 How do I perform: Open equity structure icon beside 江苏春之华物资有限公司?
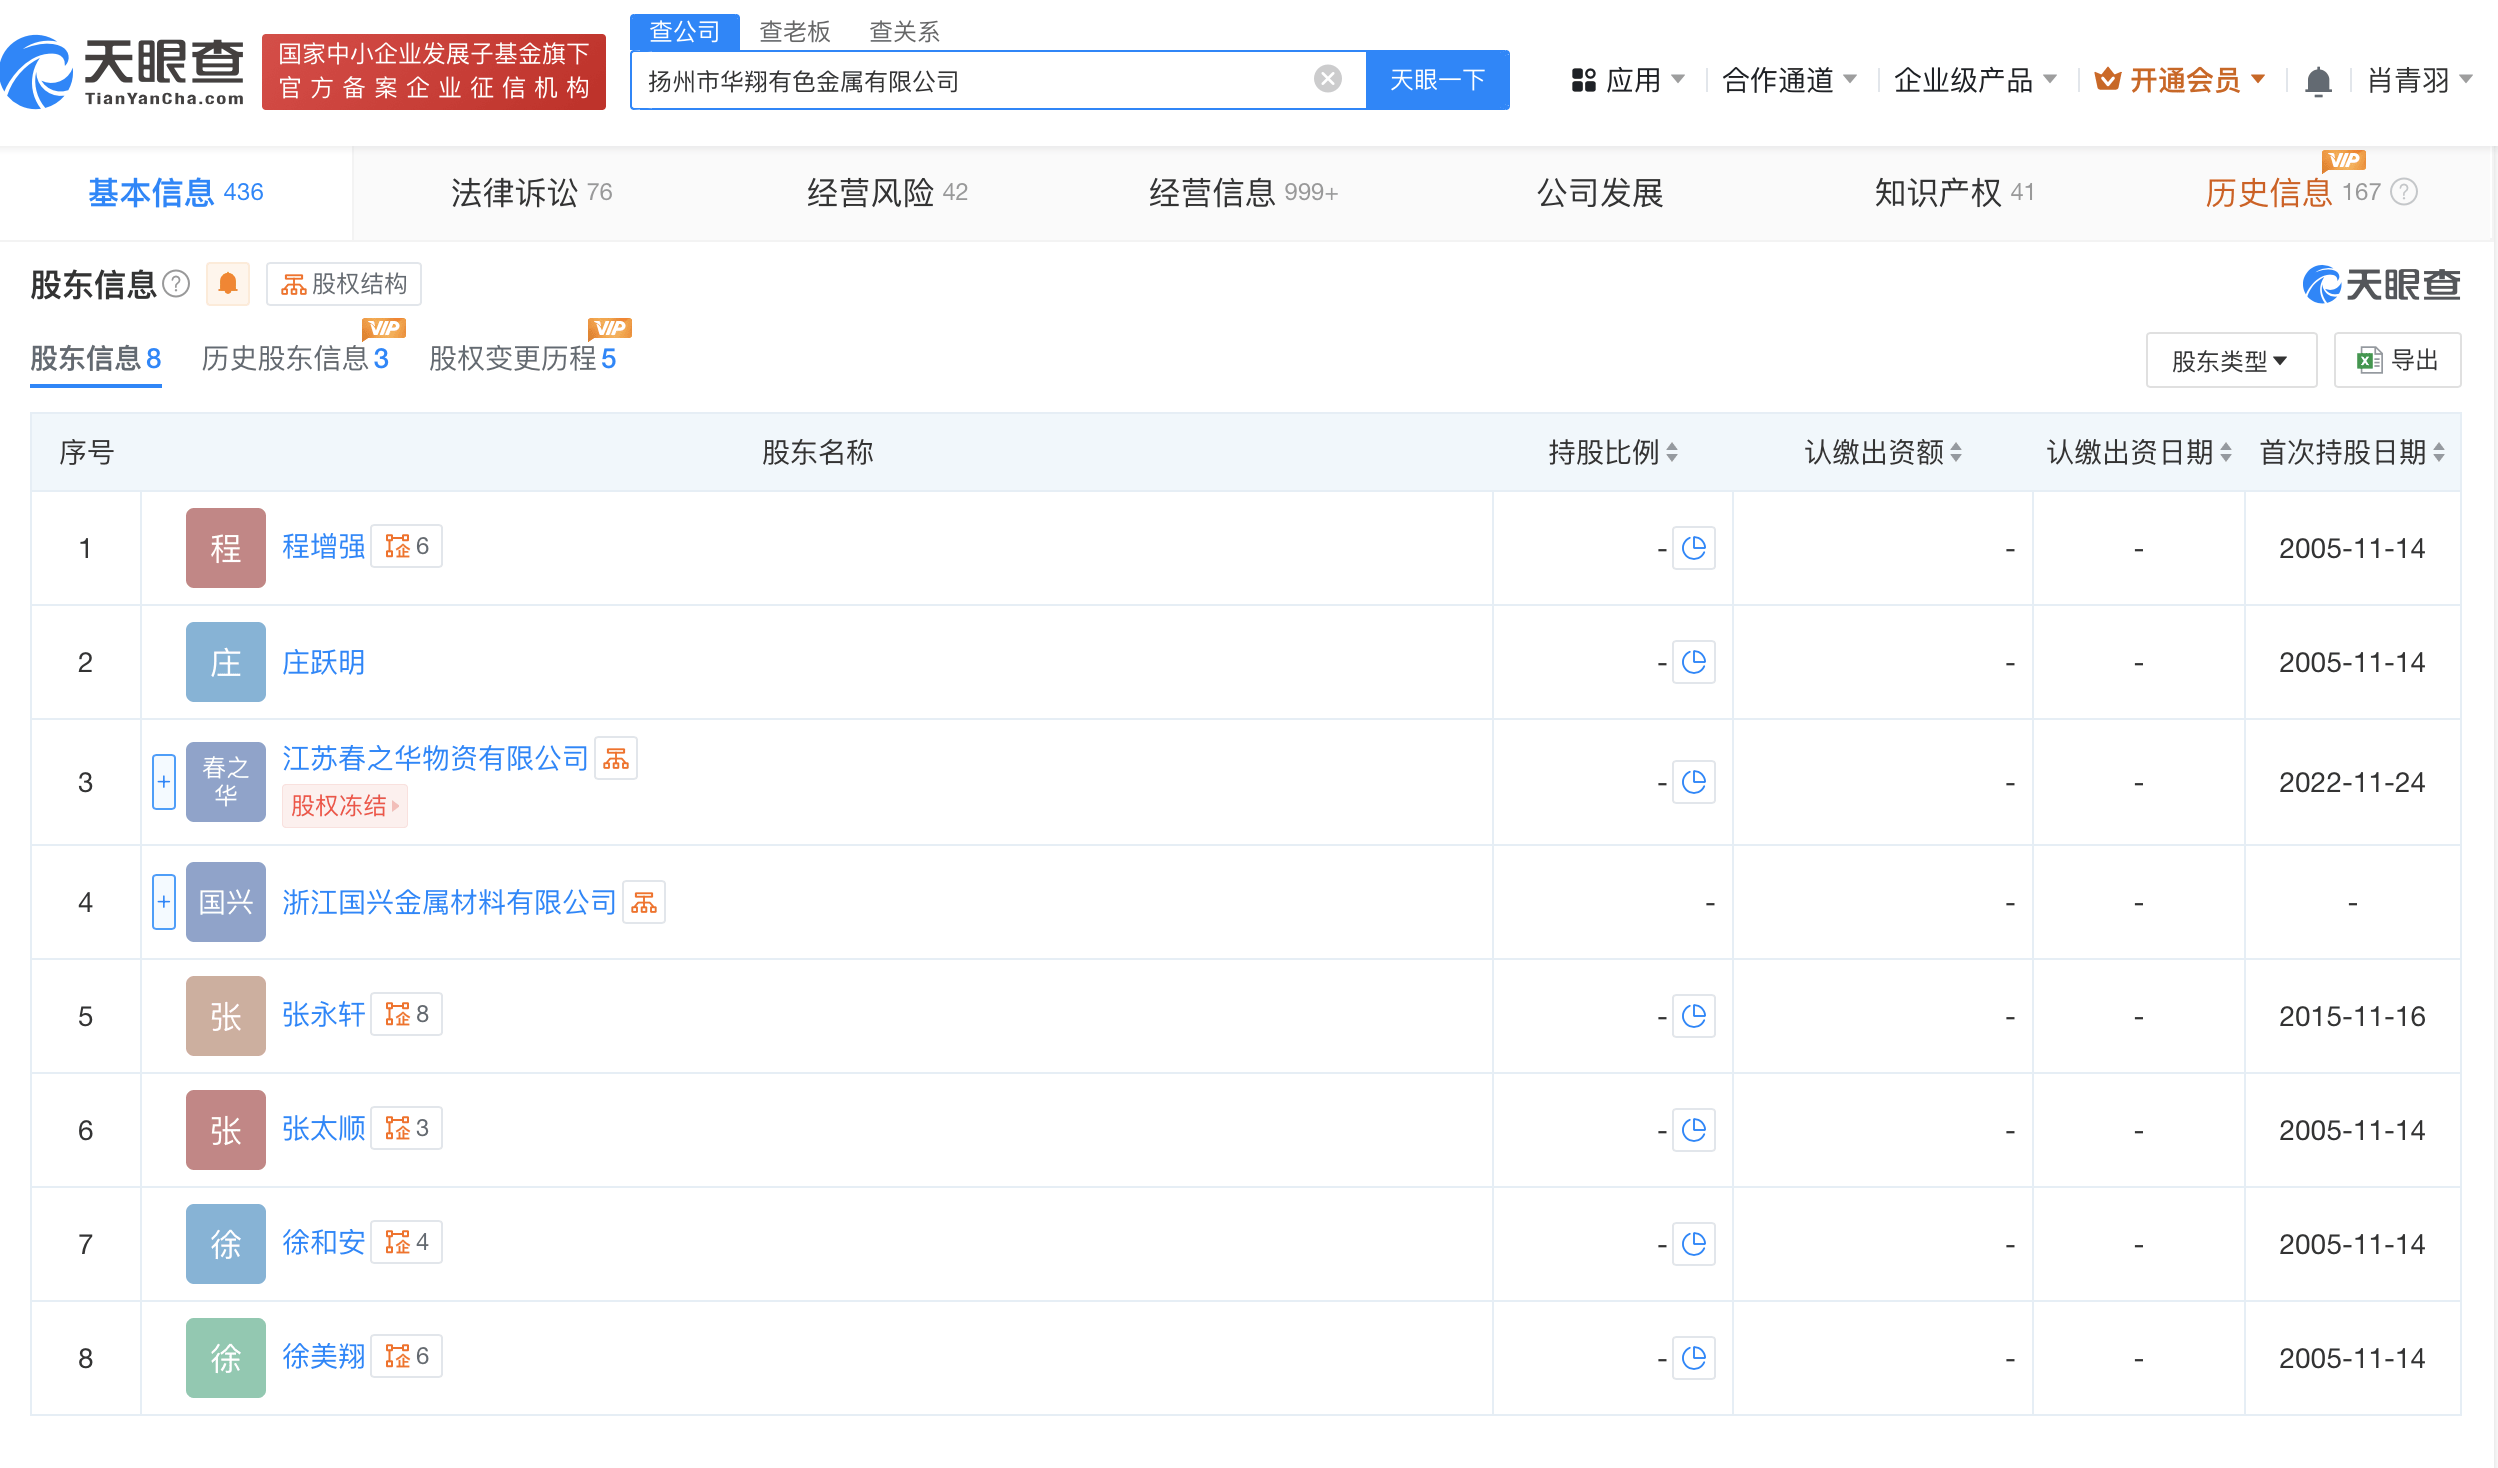pyautogui.click(x=616, y=758)
